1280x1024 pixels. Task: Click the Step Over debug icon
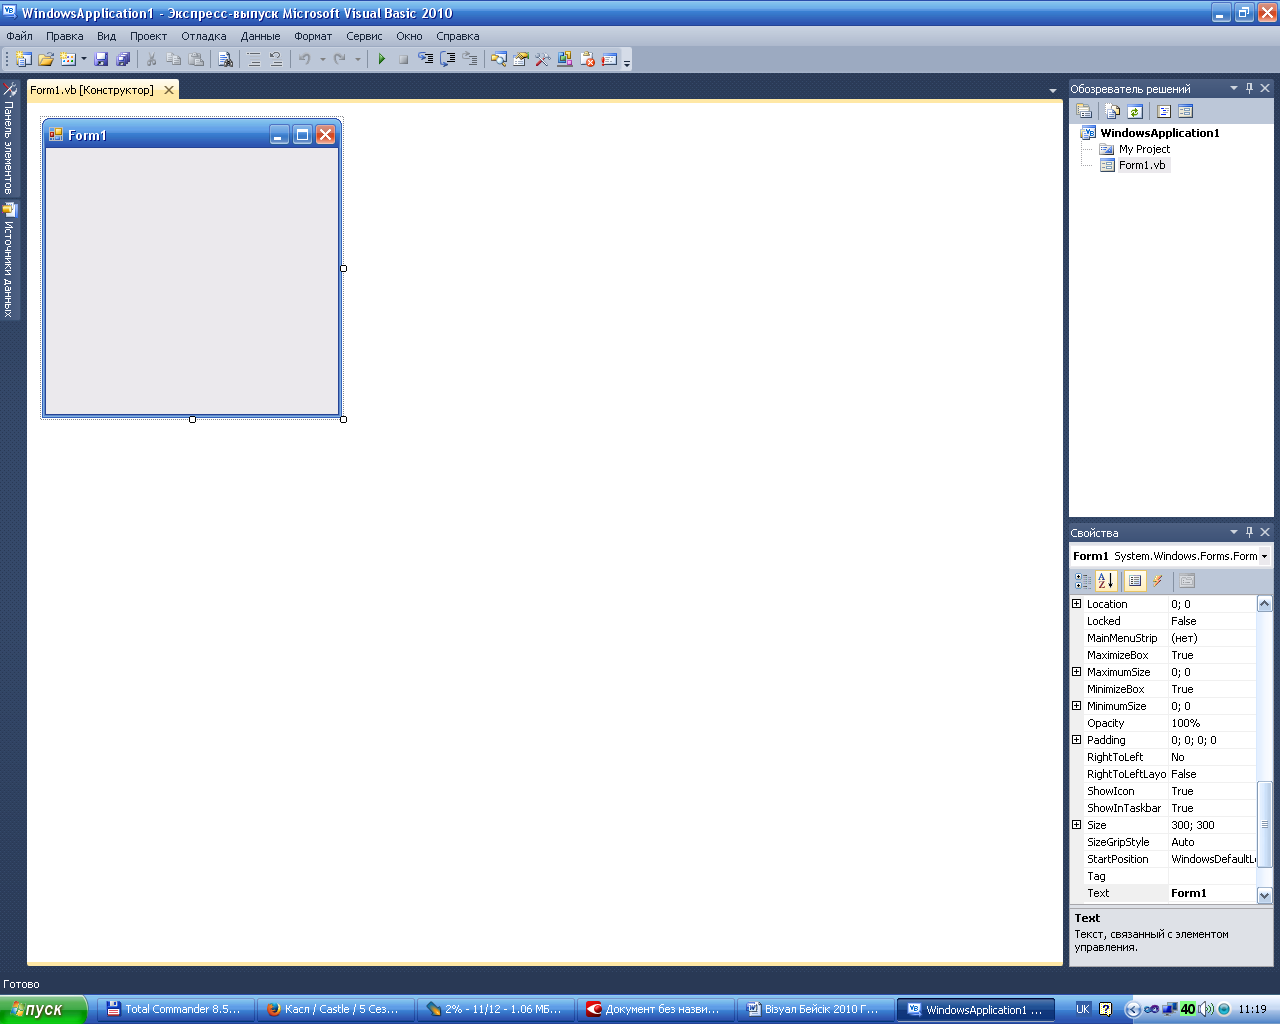[447, 60]
